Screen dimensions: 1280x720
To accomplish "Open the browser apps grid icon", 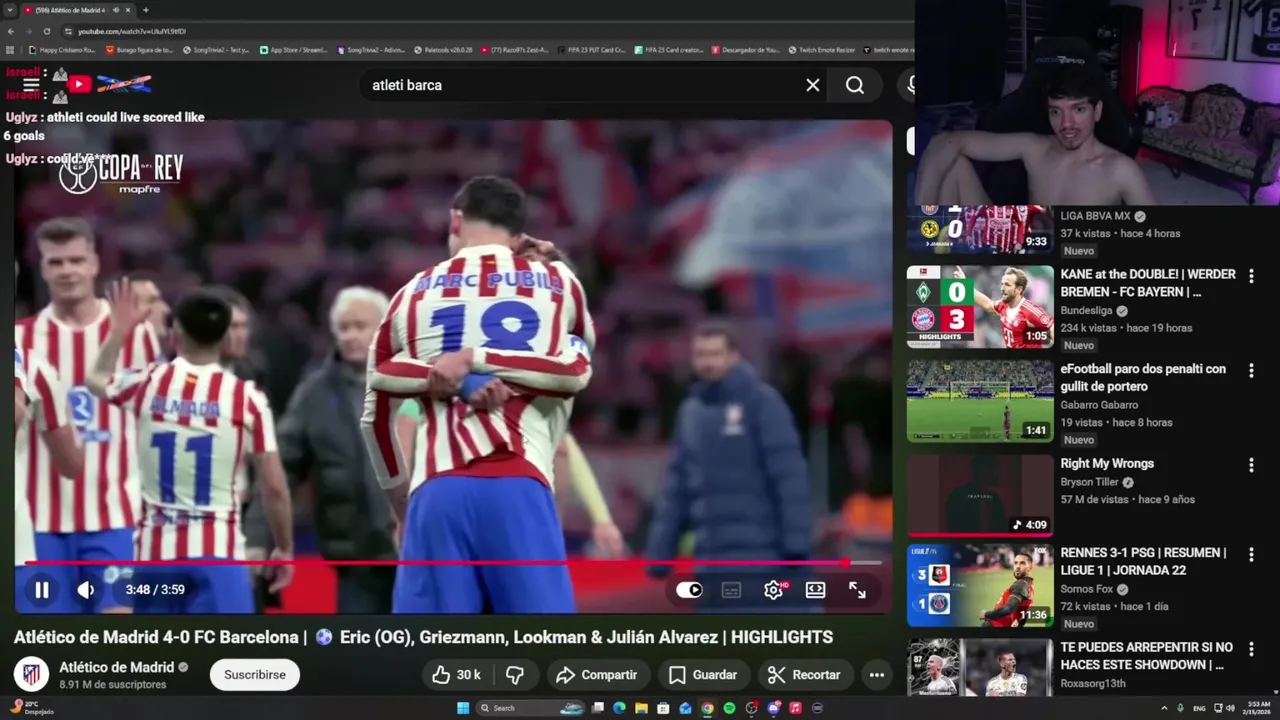I will click(x=10, y=49).
